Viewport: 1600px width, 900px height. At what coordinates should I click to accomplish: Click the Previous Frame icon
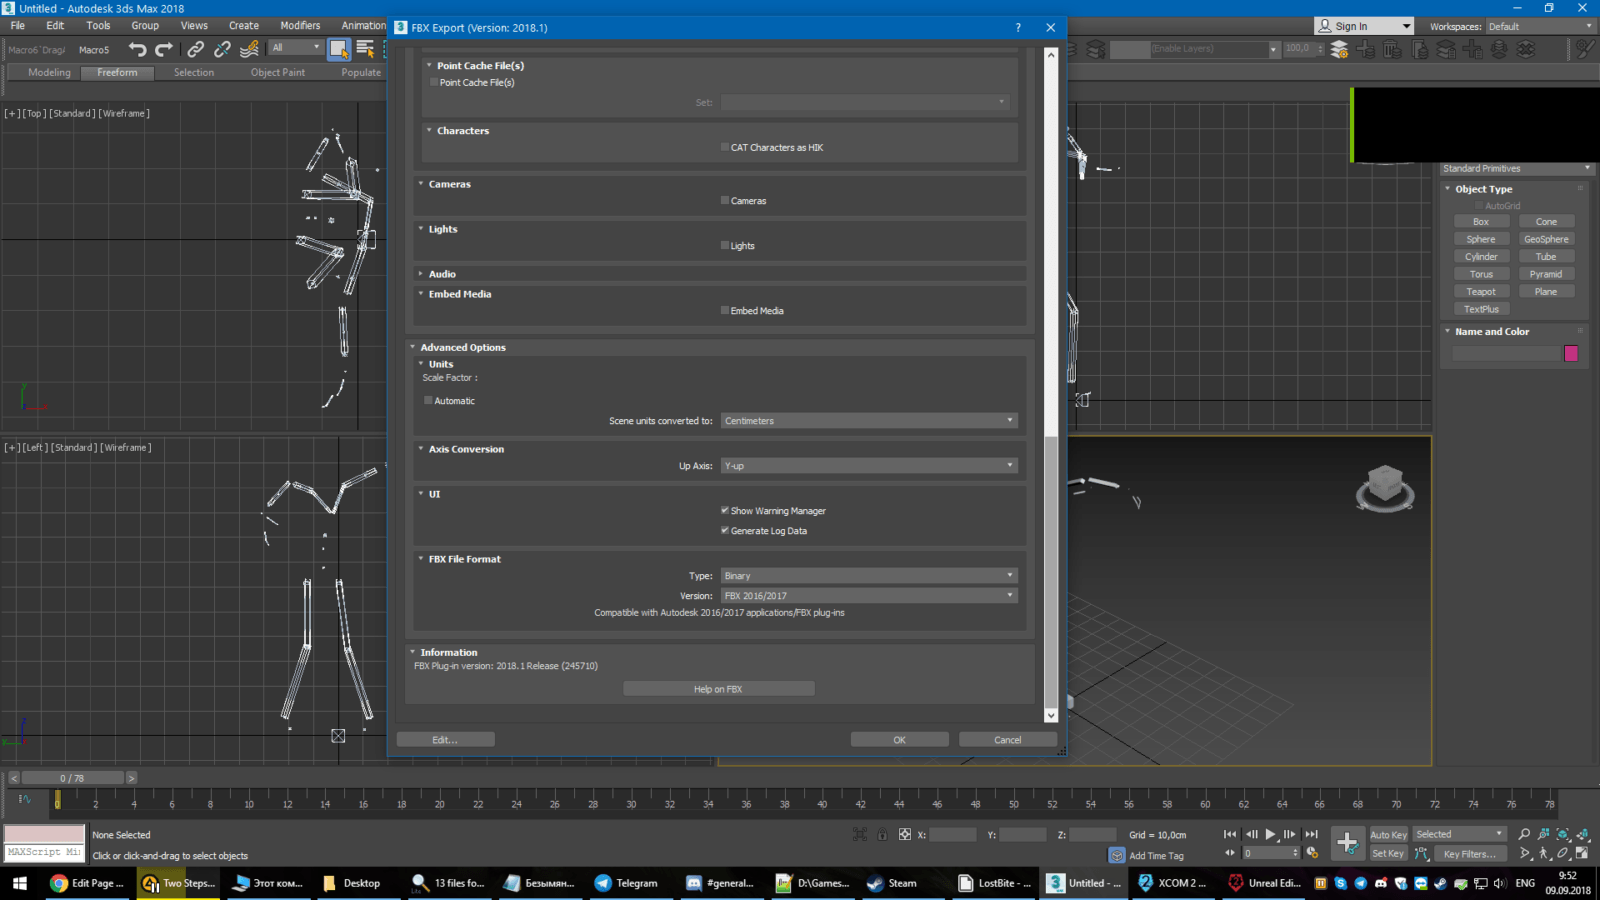pyautogui.click(x=1251, y=834)
